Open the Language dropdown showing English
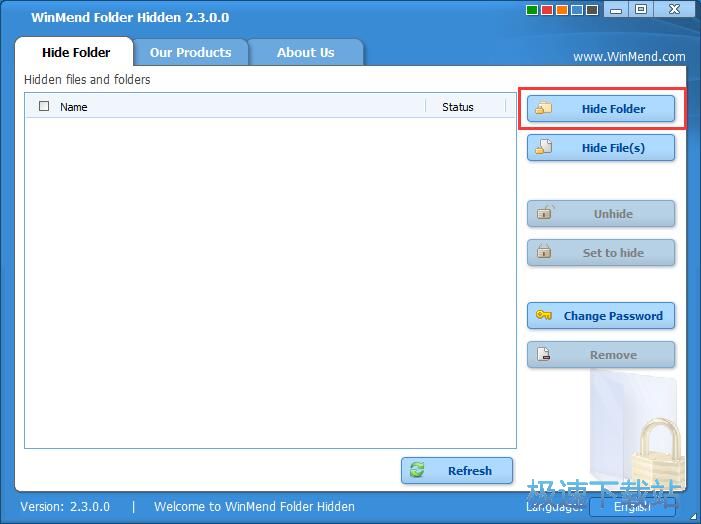Viewport: 701px width, 524px height. [632, 507]
